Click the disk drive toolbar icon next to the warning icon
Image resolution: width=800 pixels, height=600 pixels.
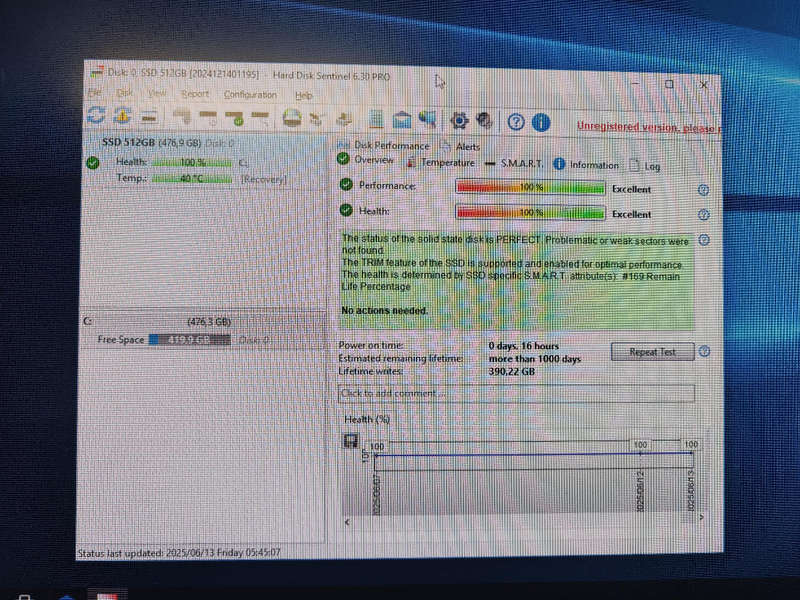click(x=148, y=117)
